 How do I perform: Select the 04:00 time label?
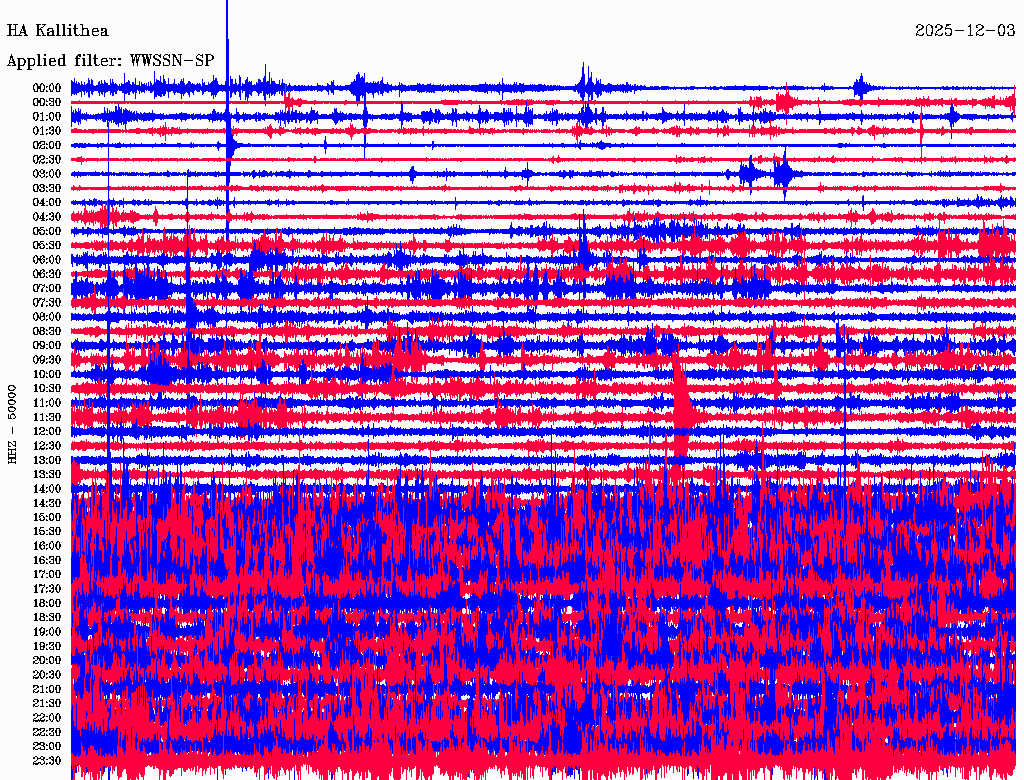(47, 203)
